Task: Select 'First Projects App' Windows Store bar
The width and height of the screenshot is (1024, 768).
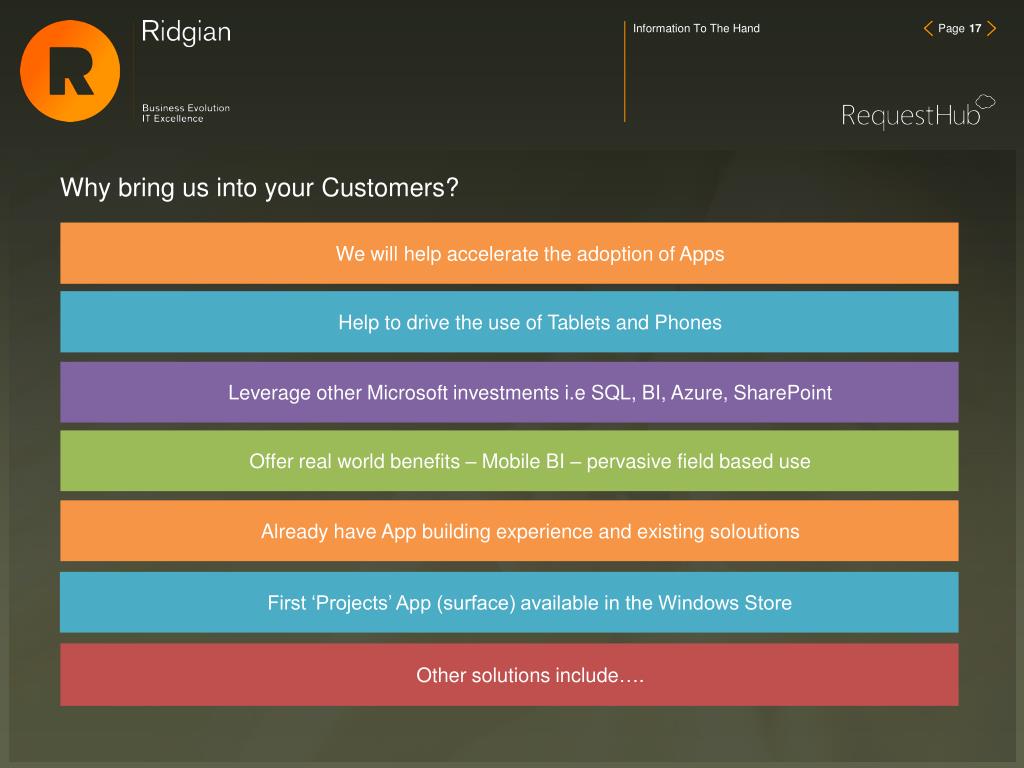Action: pos(509,602)
